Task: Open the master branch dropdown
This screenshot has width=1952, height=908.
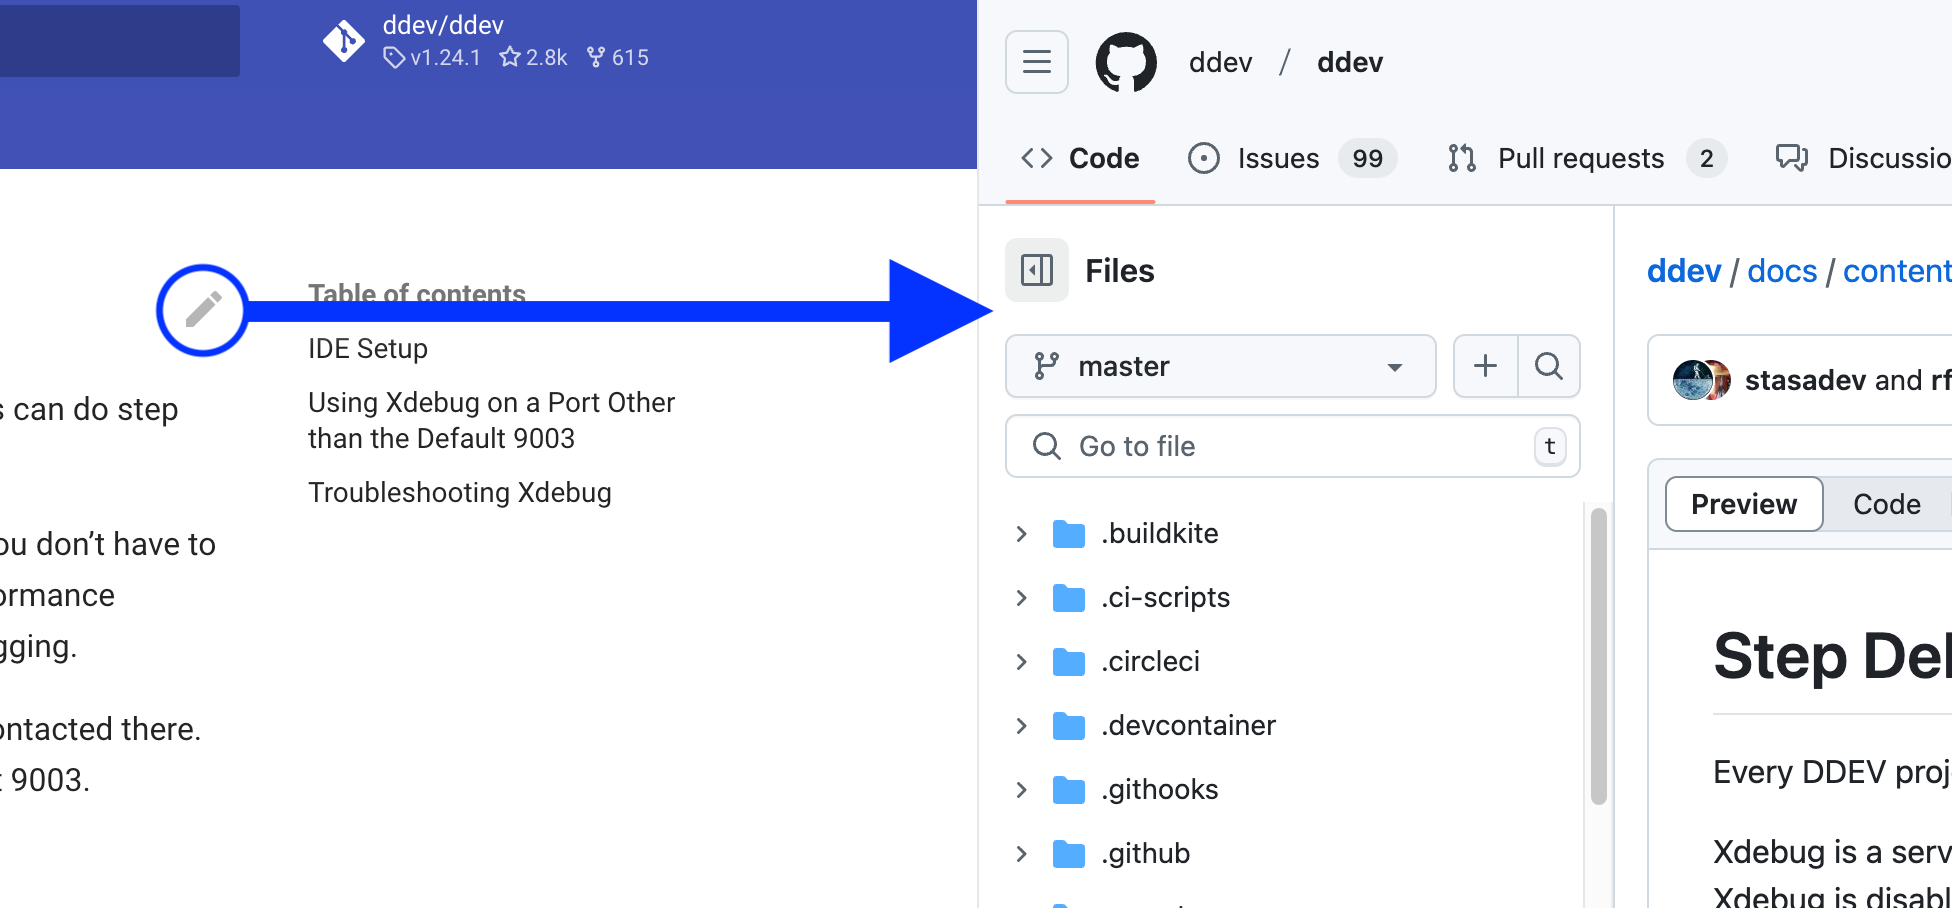Action: pyautogui.click(x=1220, y=366)
